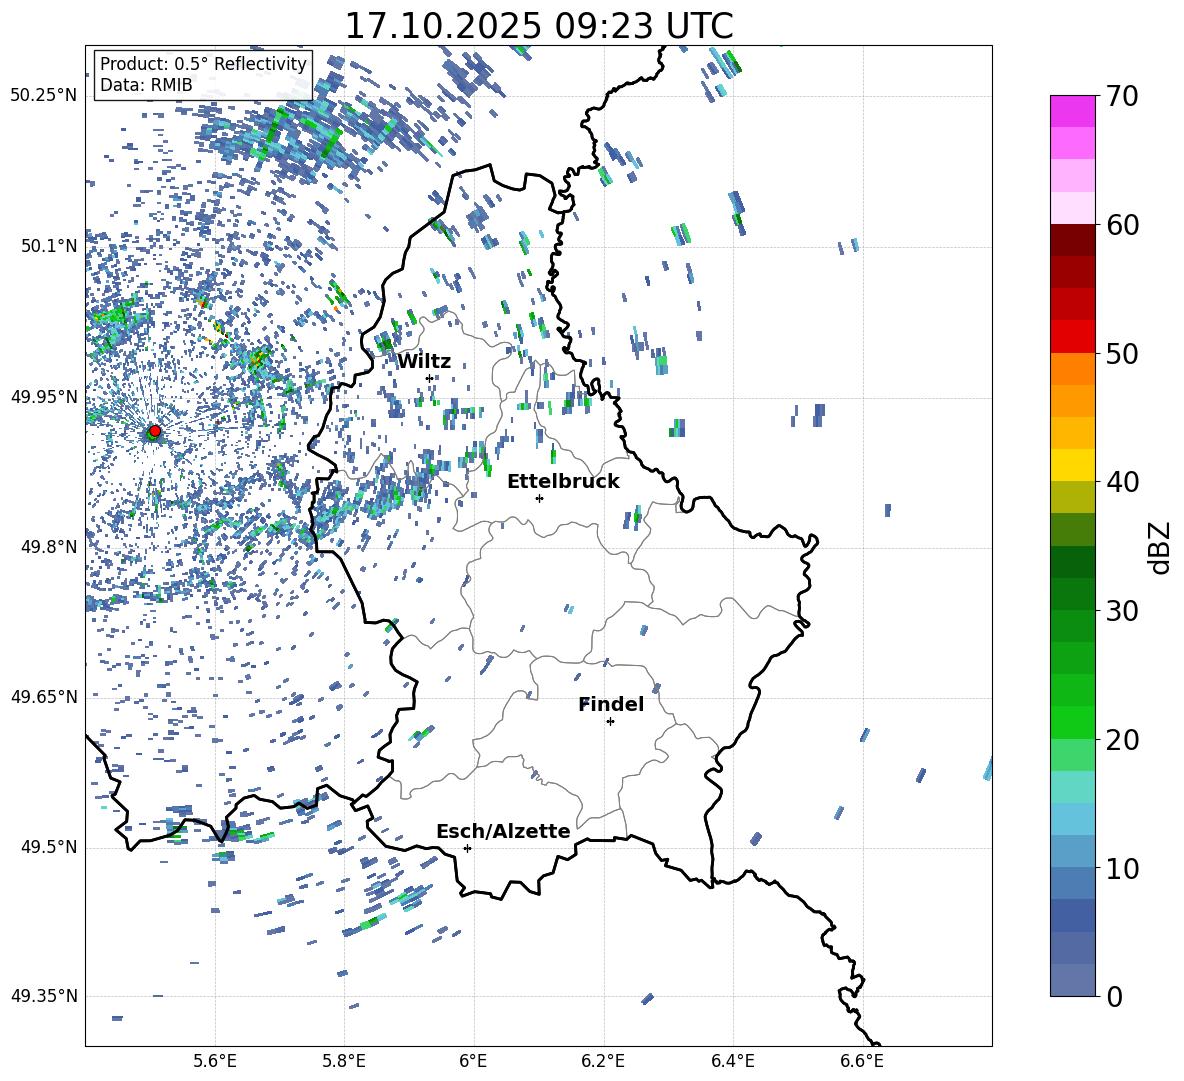Click the colorbar tick label 60
Viewport: 1184px width, 1081px height.
pyautogui.click(x=1122, y=225)
